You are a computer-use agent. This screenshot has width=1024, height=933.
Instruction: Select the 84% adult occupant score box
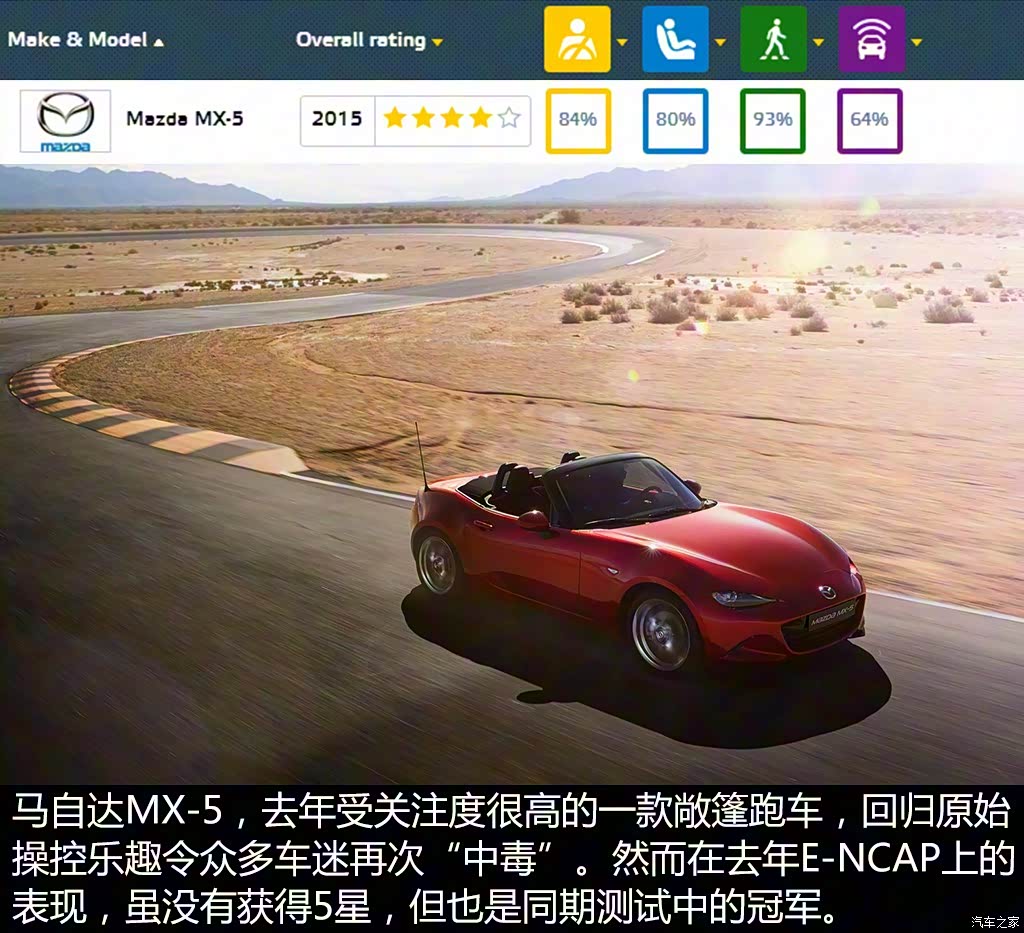[x=577, y=120]
